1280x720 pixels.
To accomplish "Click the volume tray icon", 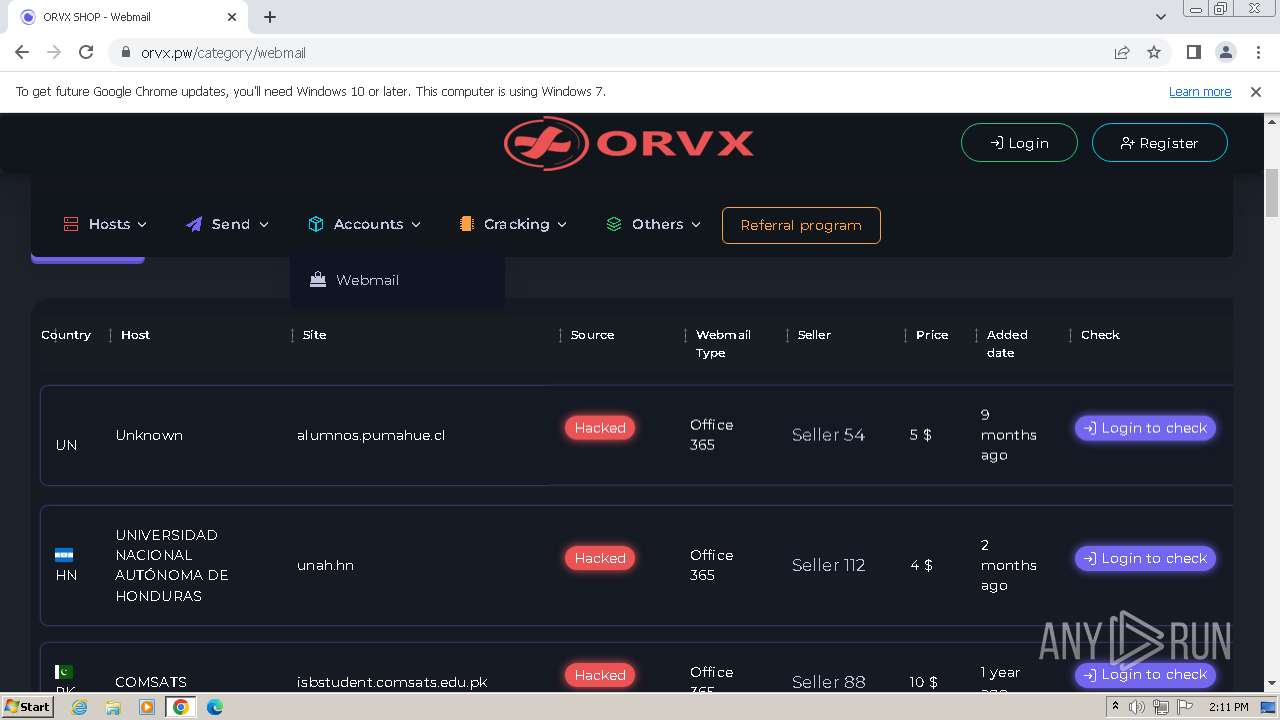I will coord(1137,707).
